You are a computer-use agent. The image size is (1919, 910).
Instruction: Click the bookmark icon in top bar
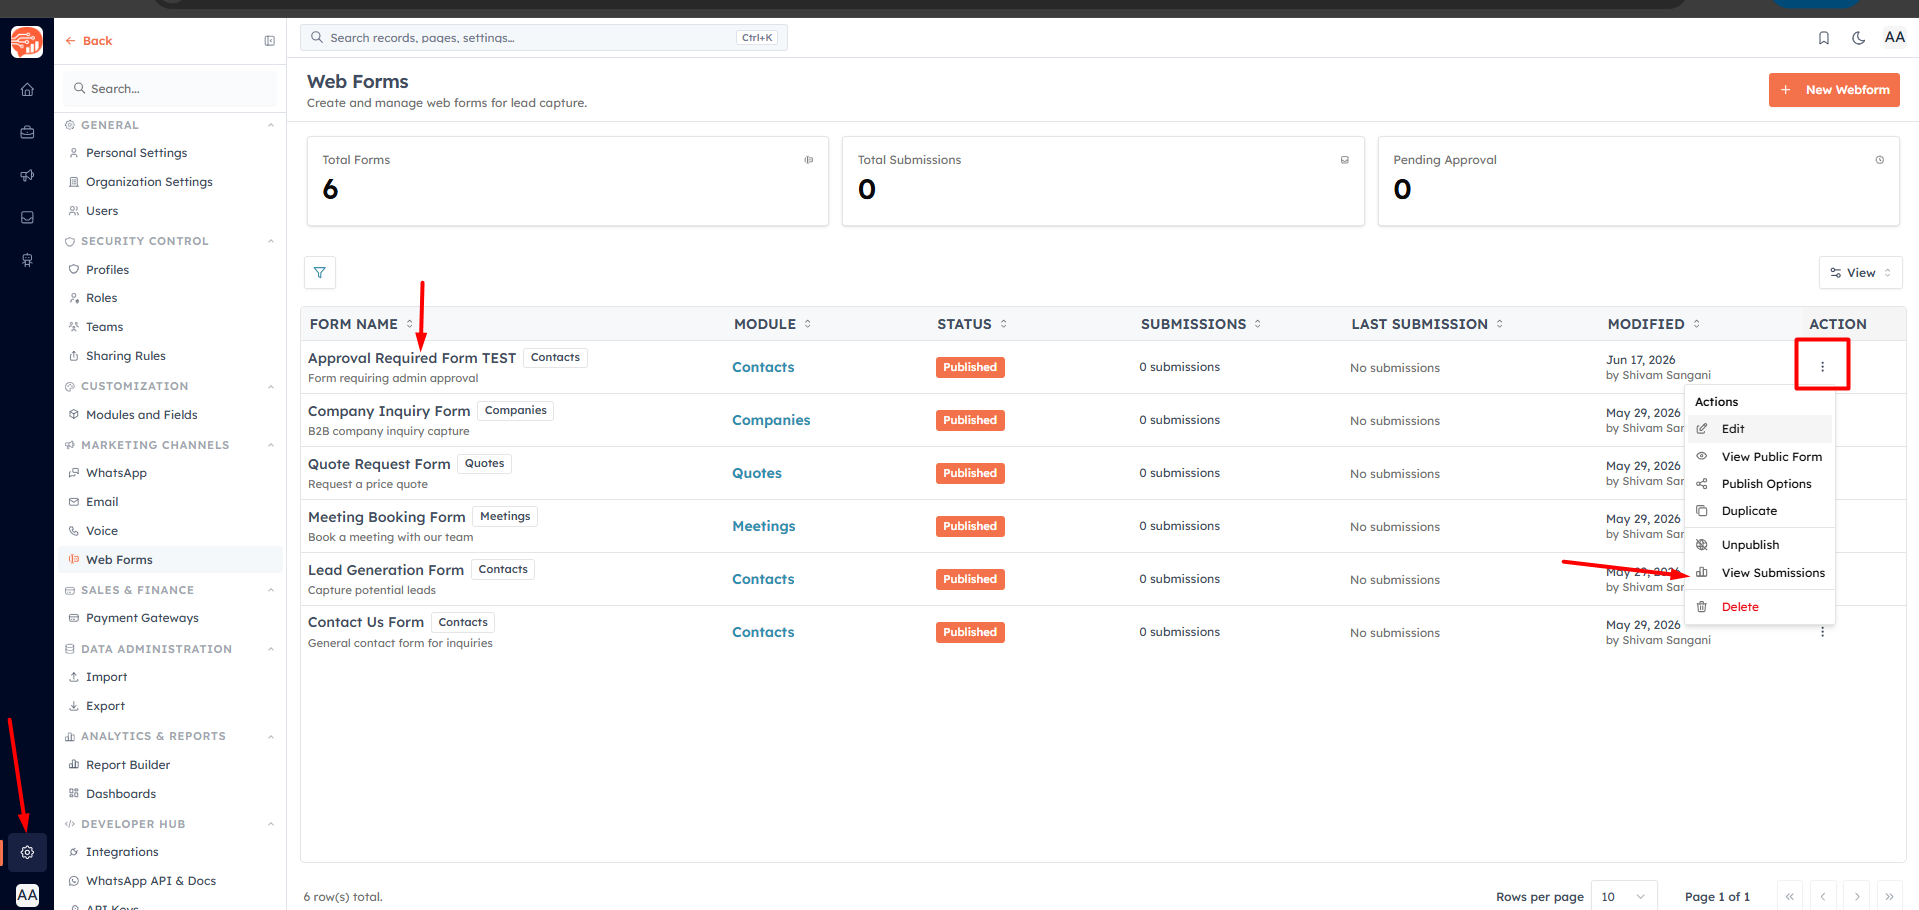point(1824,38)
